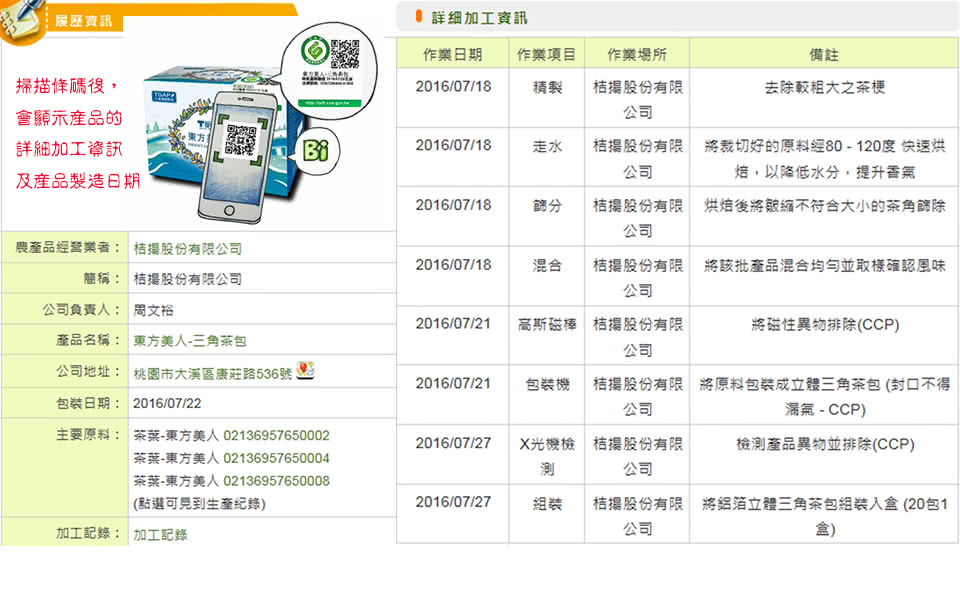Open raw material record 02136957650004
The height and width of the screenshot is (604, 960).
click(276, 458)
